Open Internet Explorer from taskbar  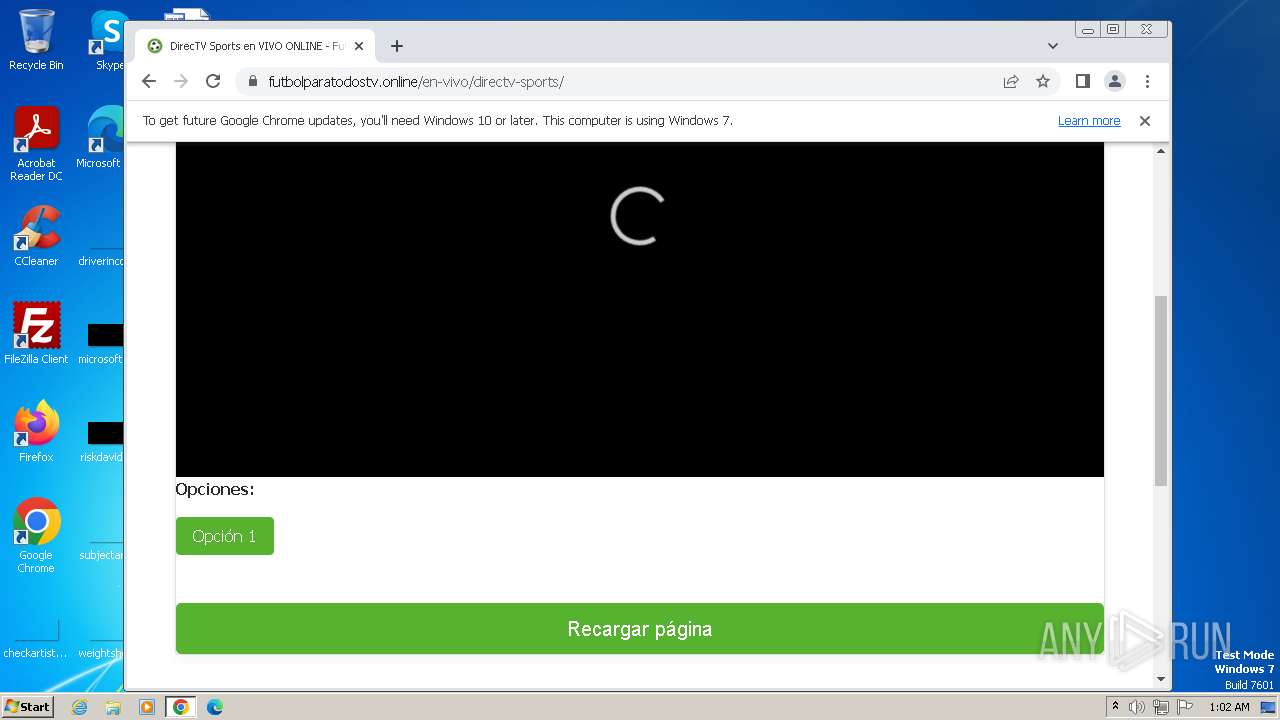click(80, 707)
